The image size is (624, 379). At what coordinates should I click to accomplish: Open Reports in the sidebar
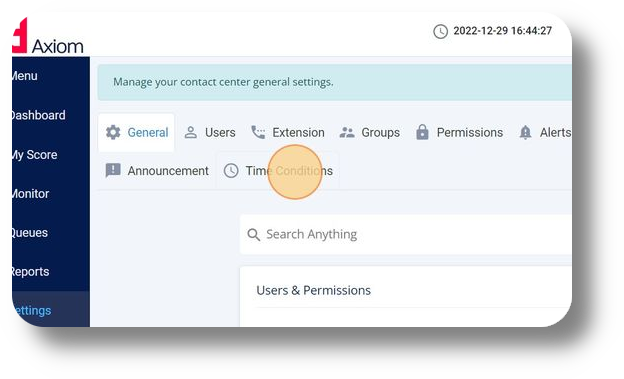[x=31, y=272]
